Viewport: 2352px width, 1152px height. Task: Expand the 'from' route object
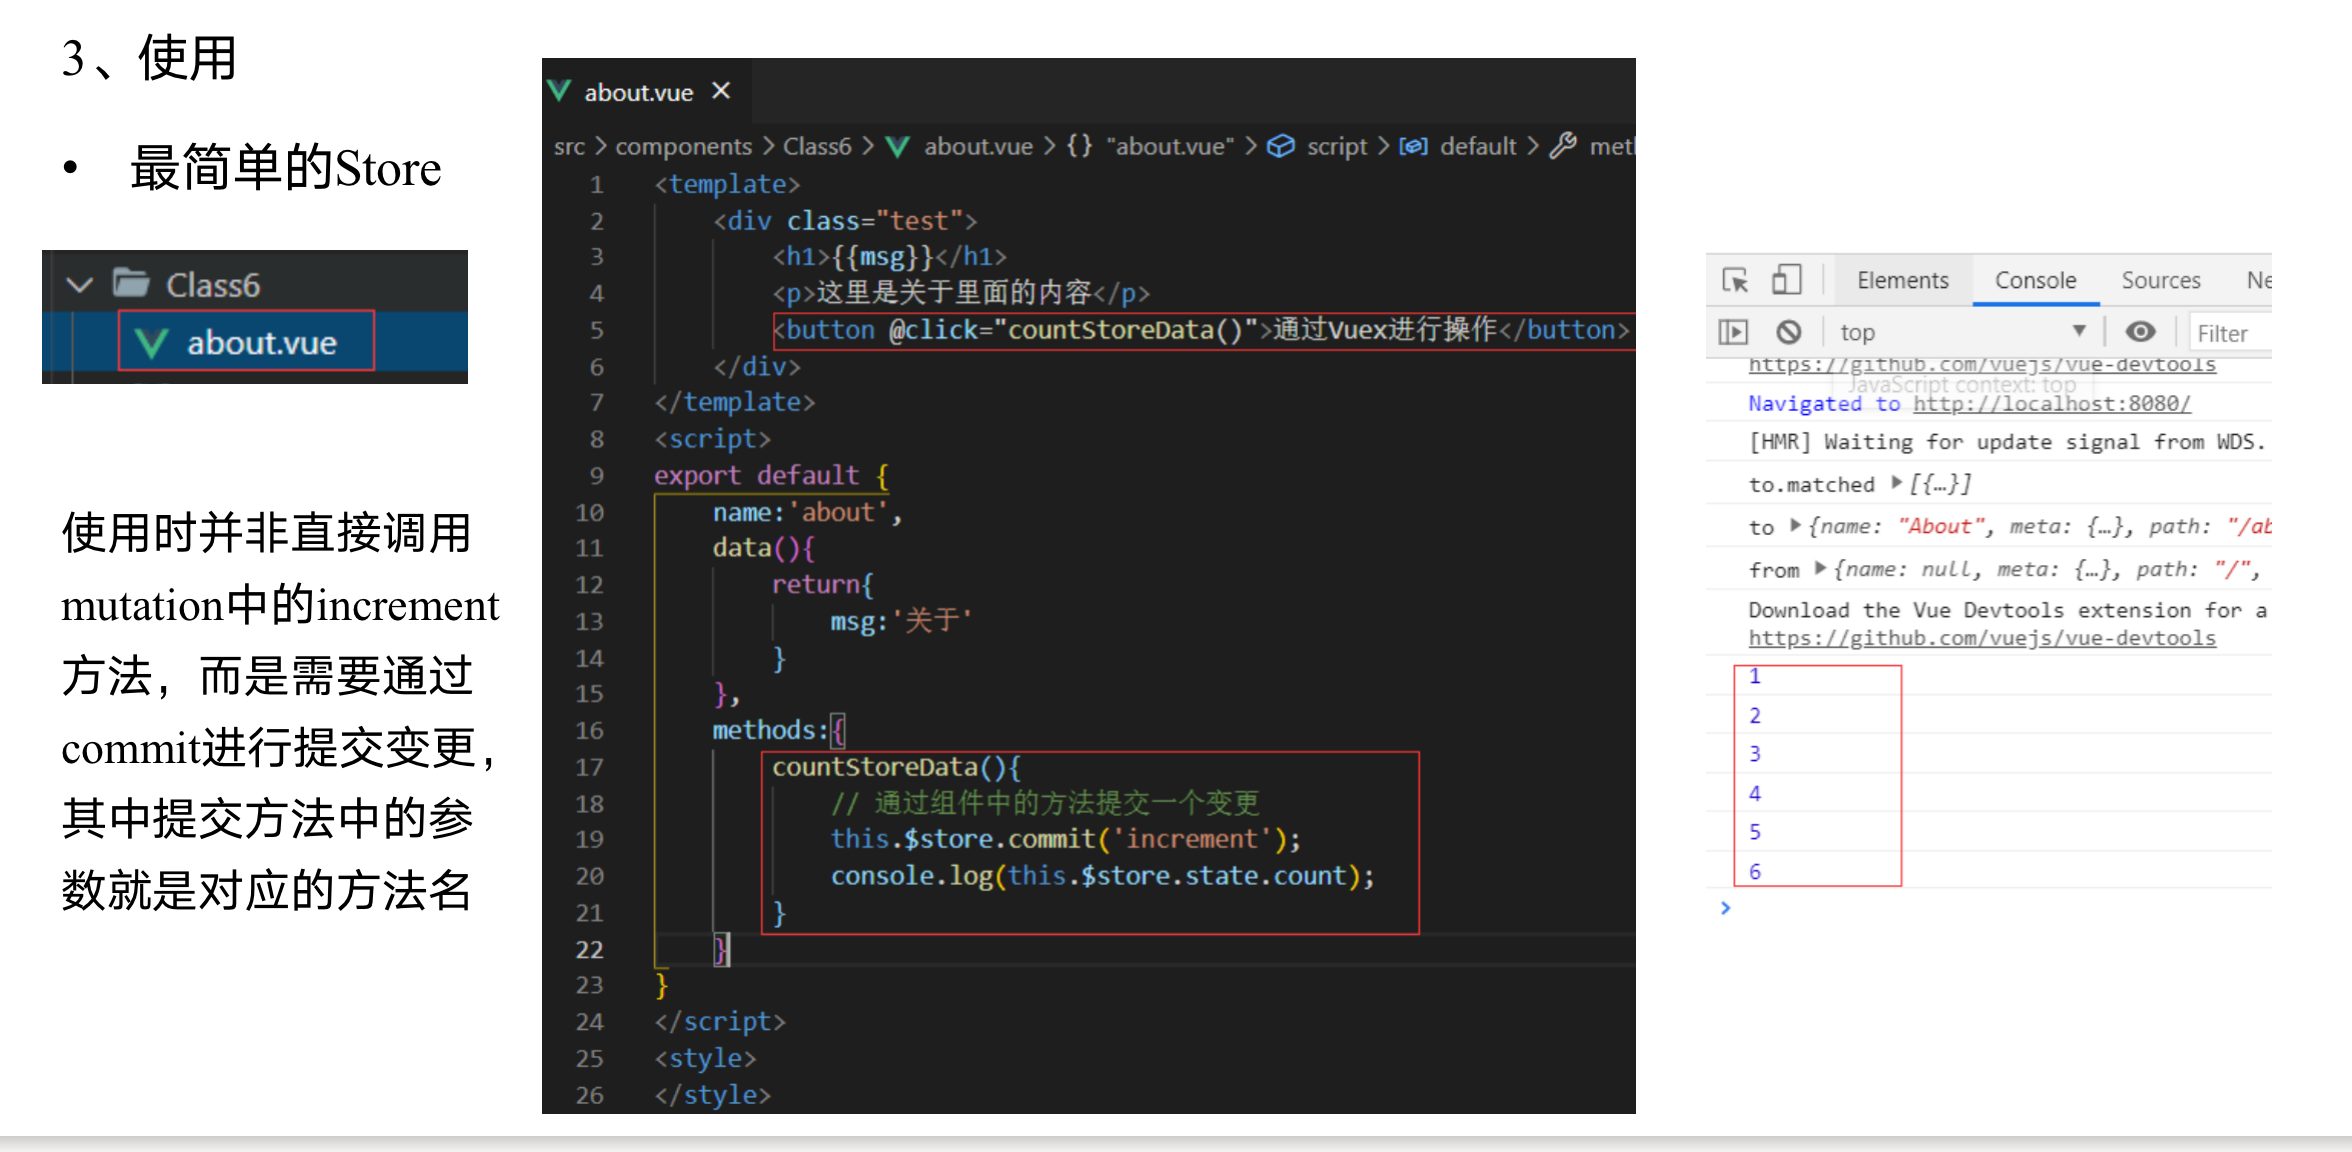(1821, 568)
